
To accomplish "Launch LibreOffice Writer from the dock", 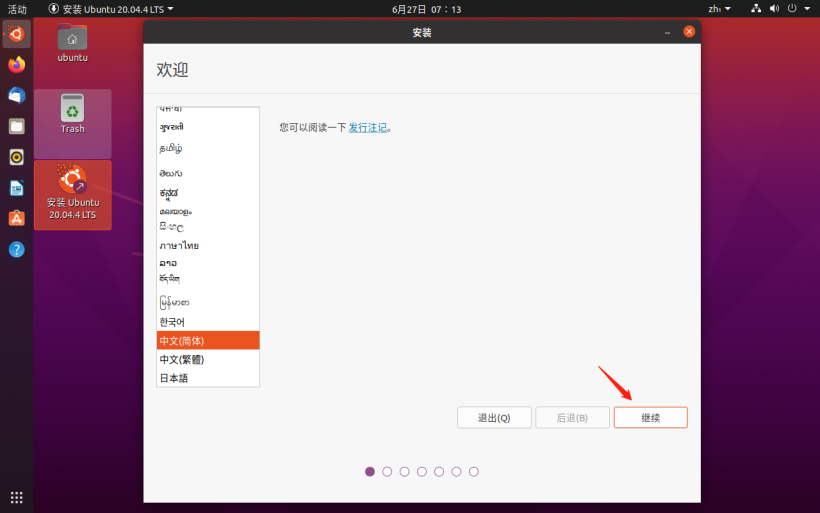I will (16, 188).
